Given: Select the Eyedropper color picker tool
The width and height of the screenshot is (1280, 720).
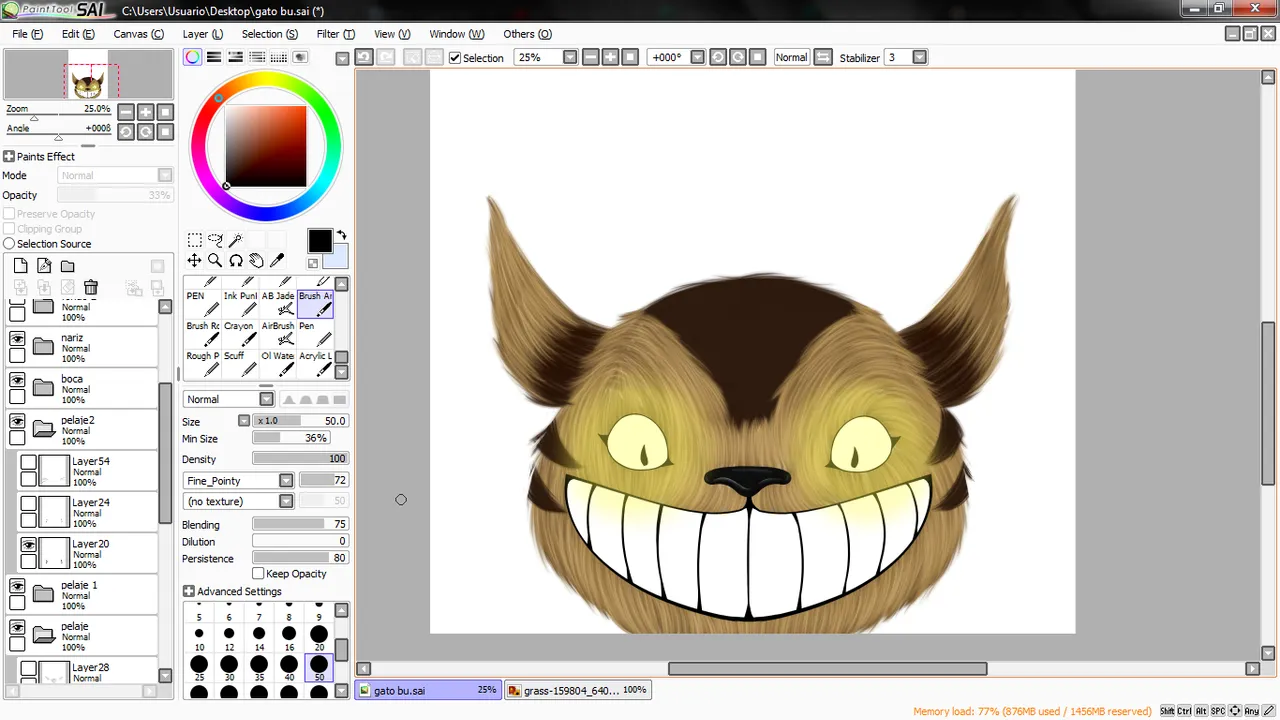Looking at the screenshot, I should (277, 260).
